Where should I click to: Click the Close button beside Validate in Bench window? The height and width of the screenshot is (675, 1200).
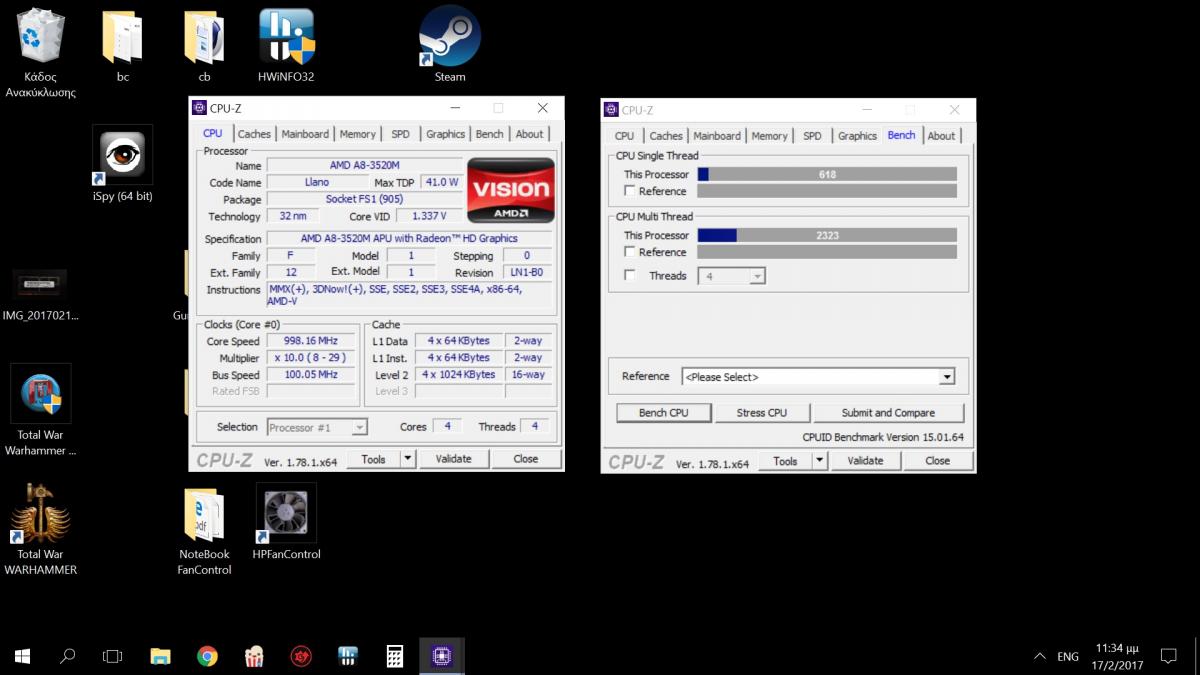tap(937, 461)
